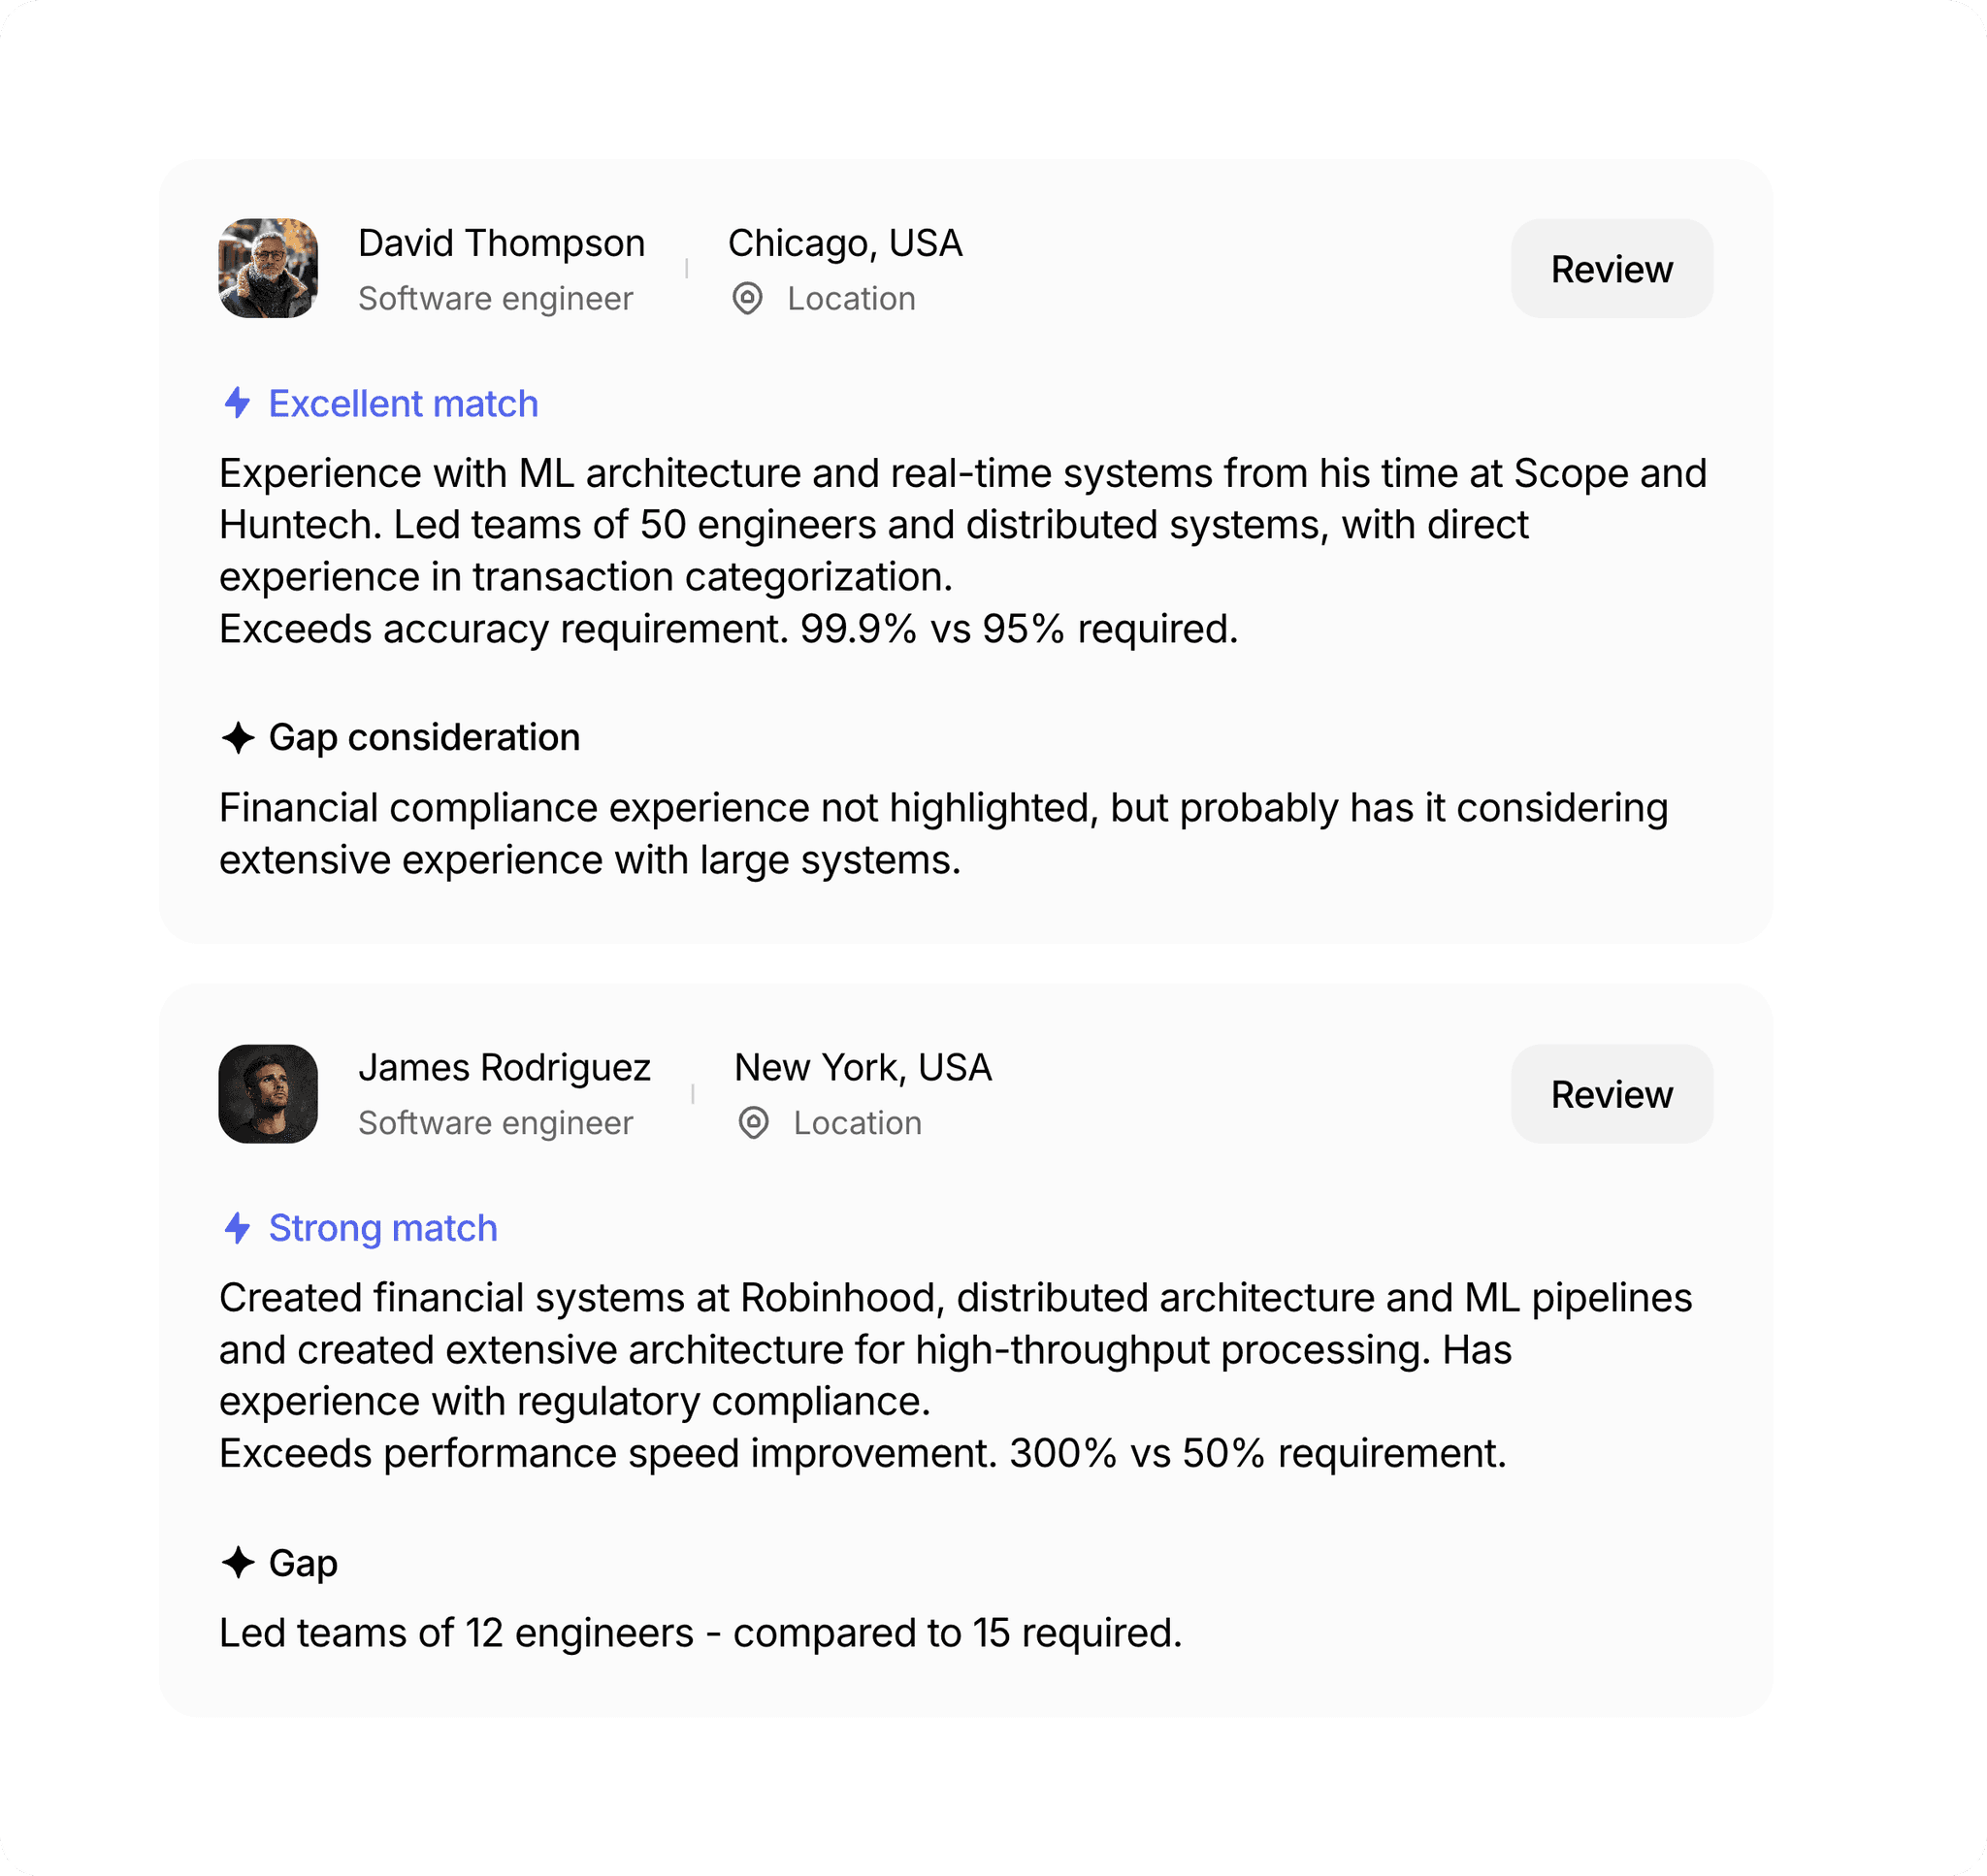
Task: Click the James Rodriguez name text
Action: click(505, 1068)
